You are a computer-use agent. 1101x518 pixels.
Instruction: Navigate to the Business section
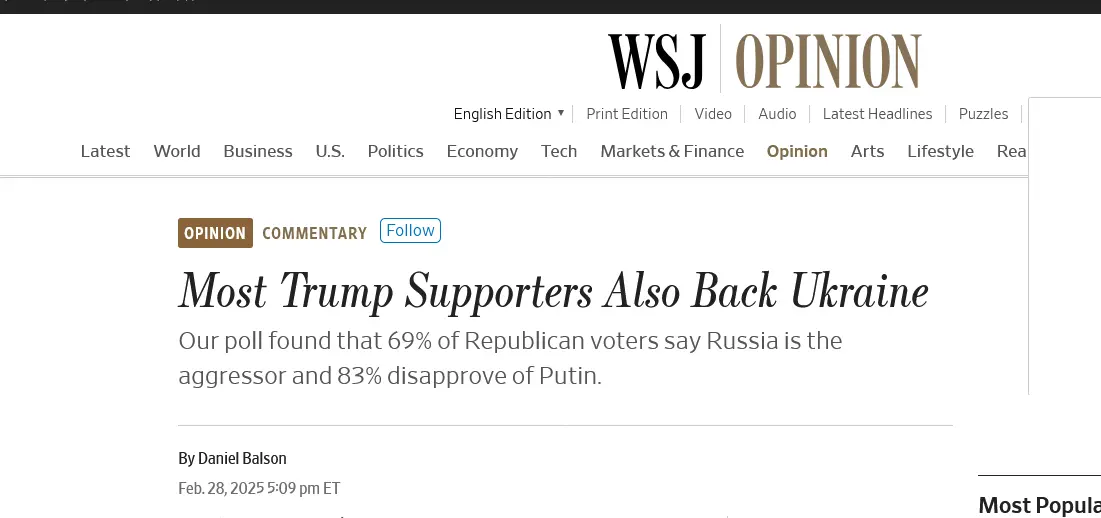click(258, 151)
